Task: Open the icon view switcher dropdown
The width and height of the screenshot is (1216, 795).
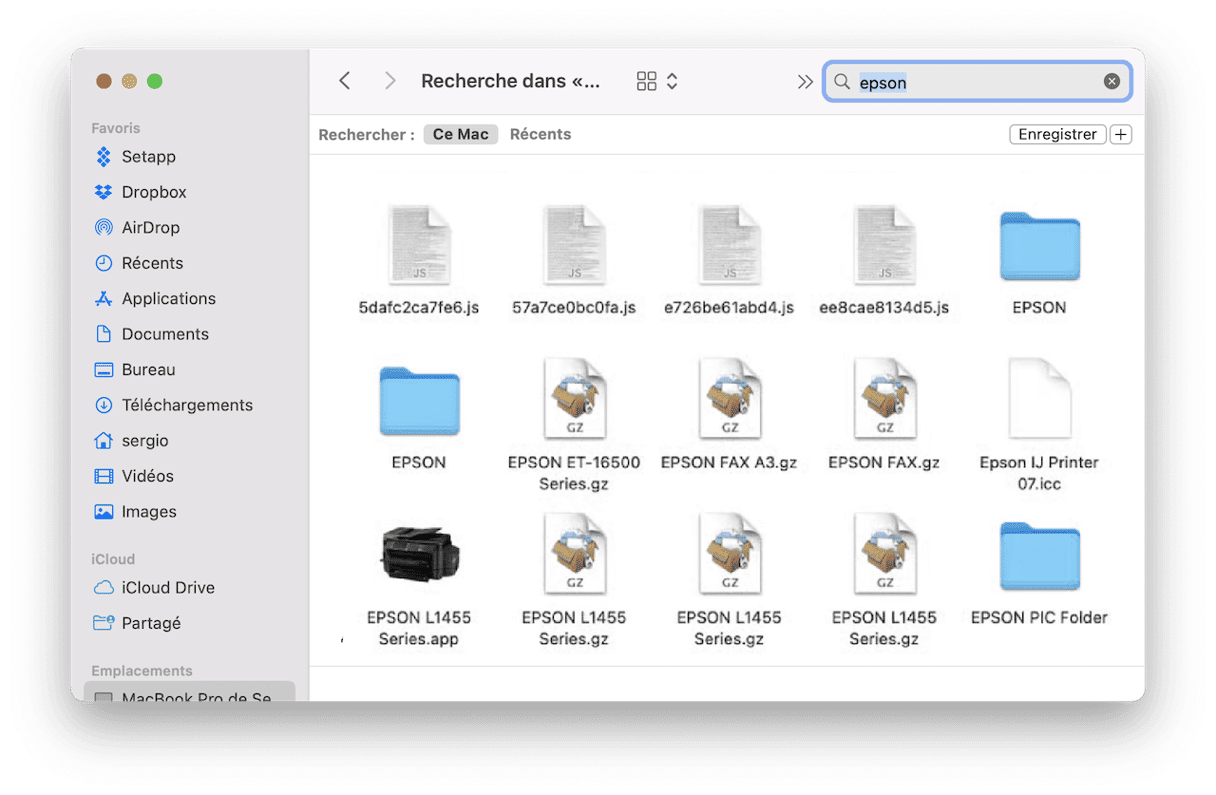Action: click(x=657, y=81)
